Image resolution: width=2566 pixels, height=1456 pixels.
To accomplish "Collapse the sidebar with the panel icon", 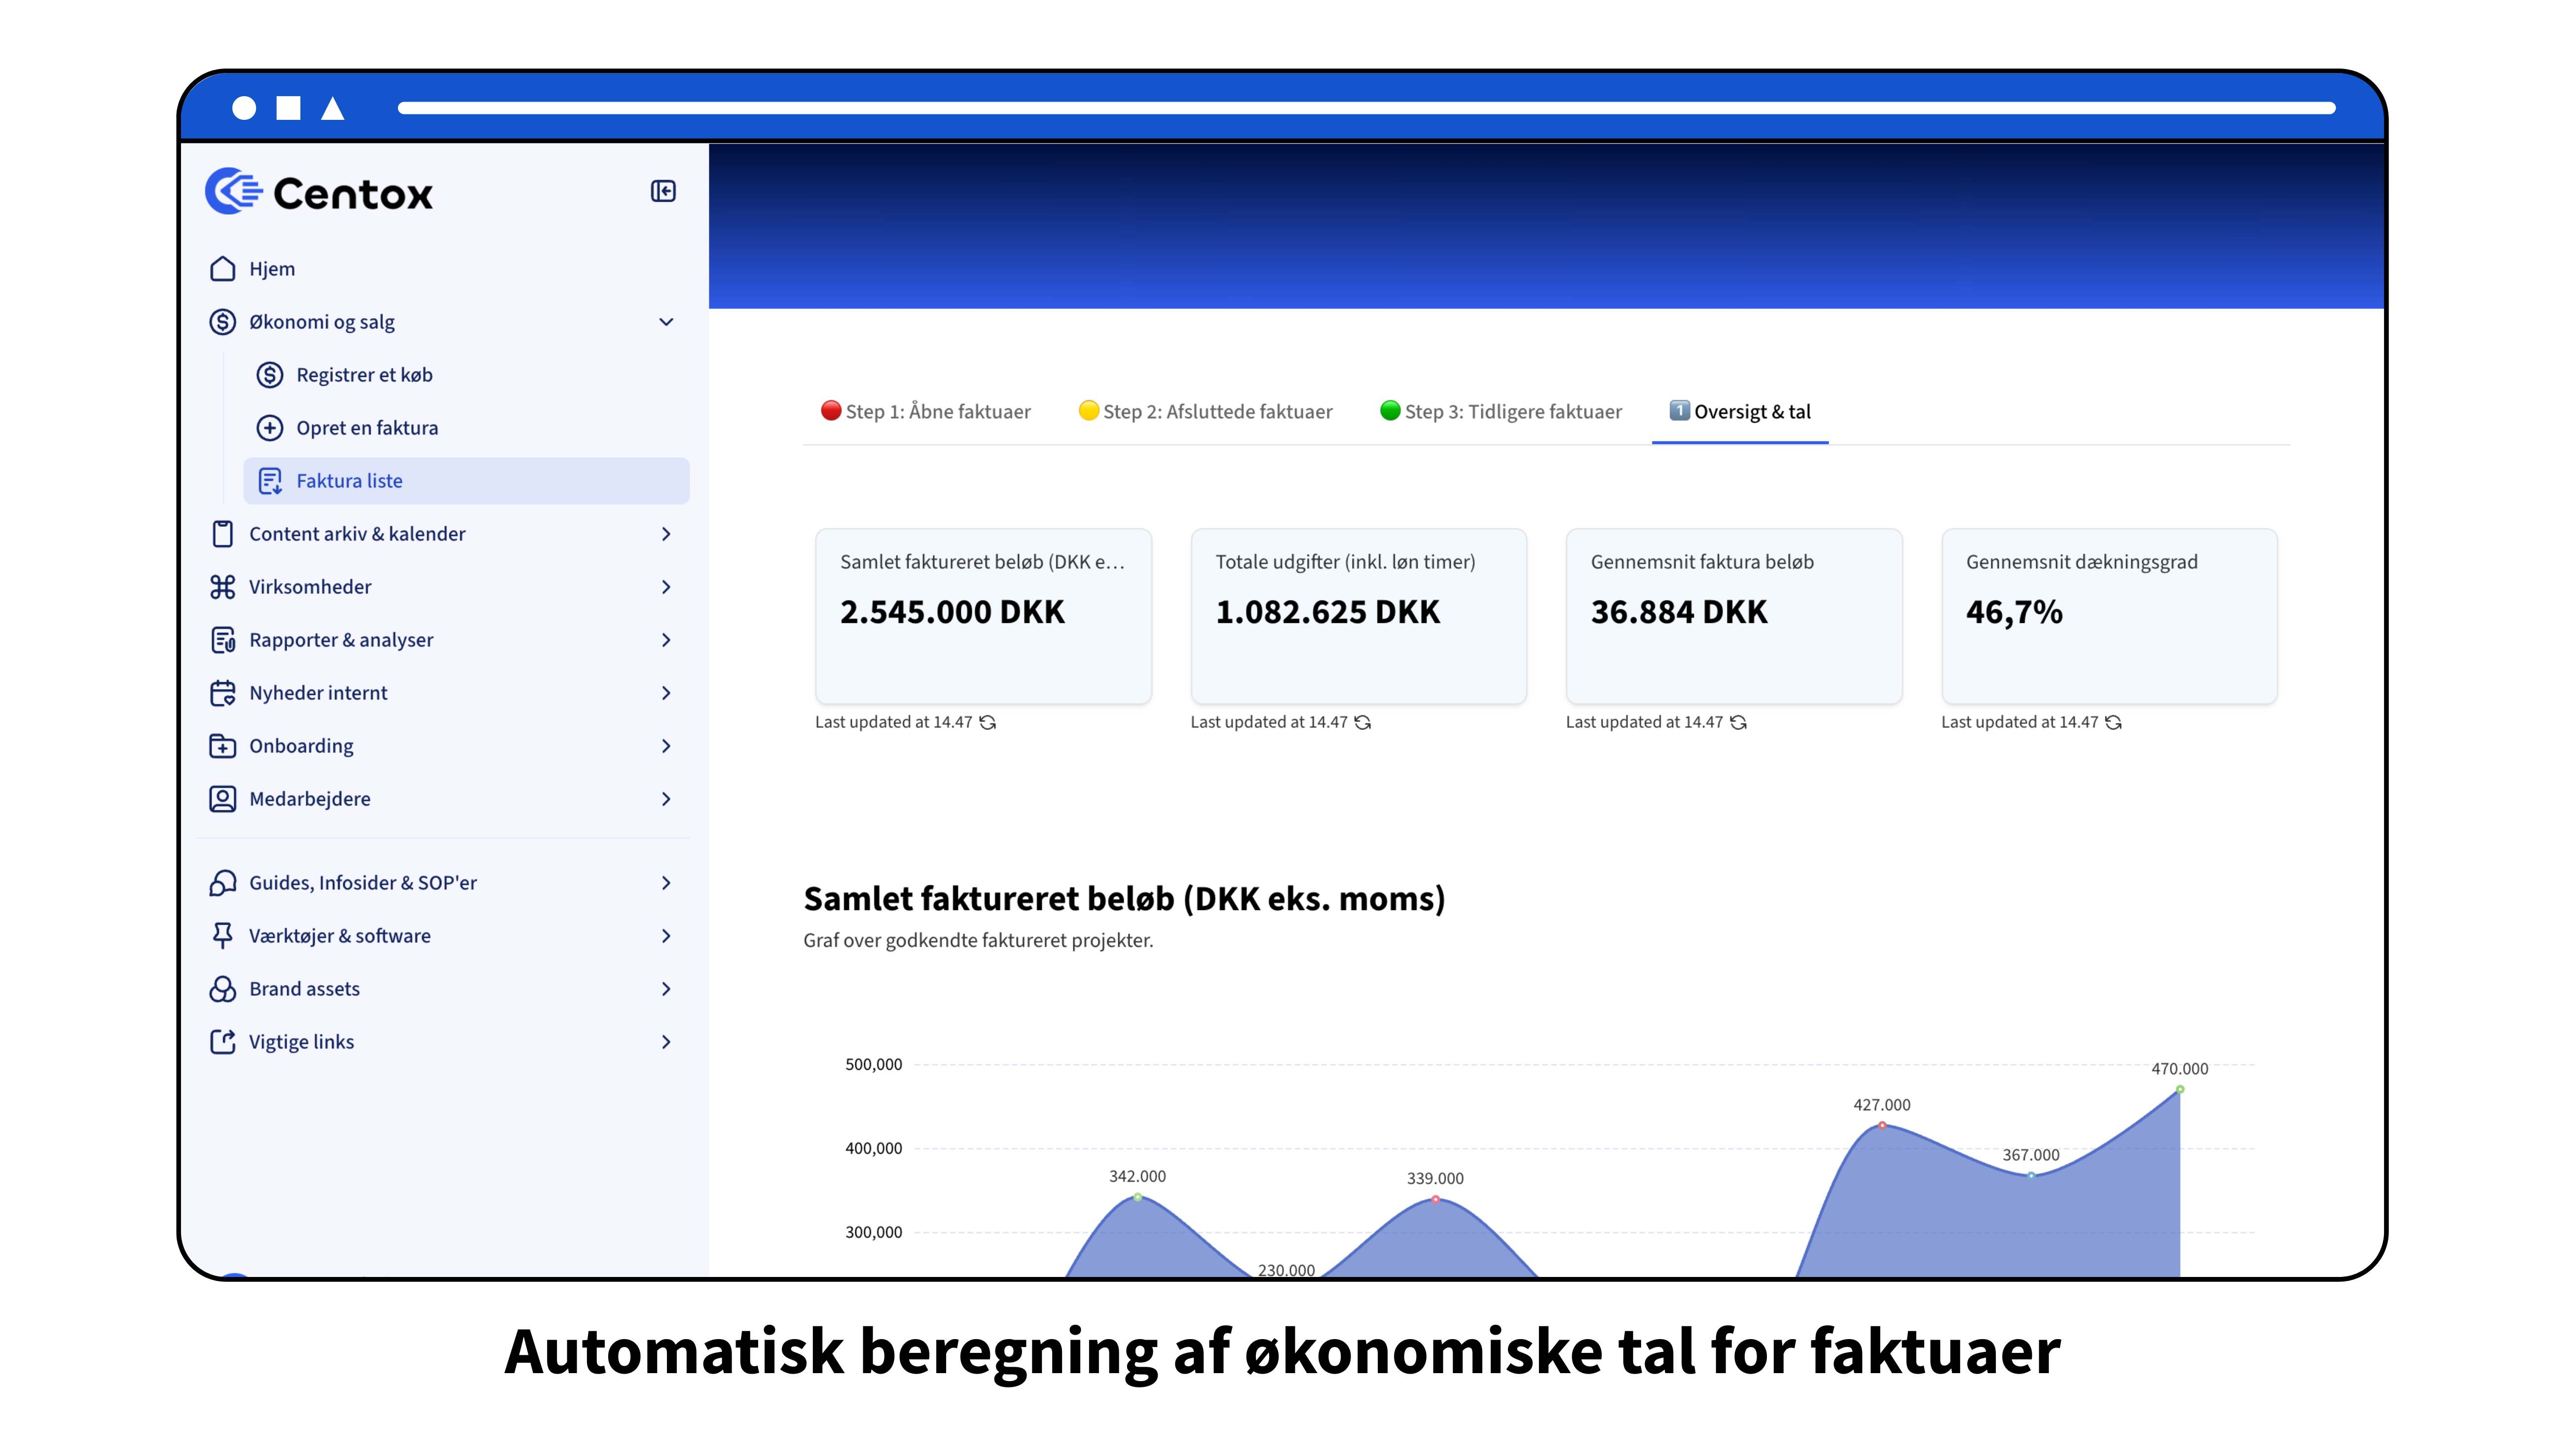I will pyautogui.click(x=663, y=191).
